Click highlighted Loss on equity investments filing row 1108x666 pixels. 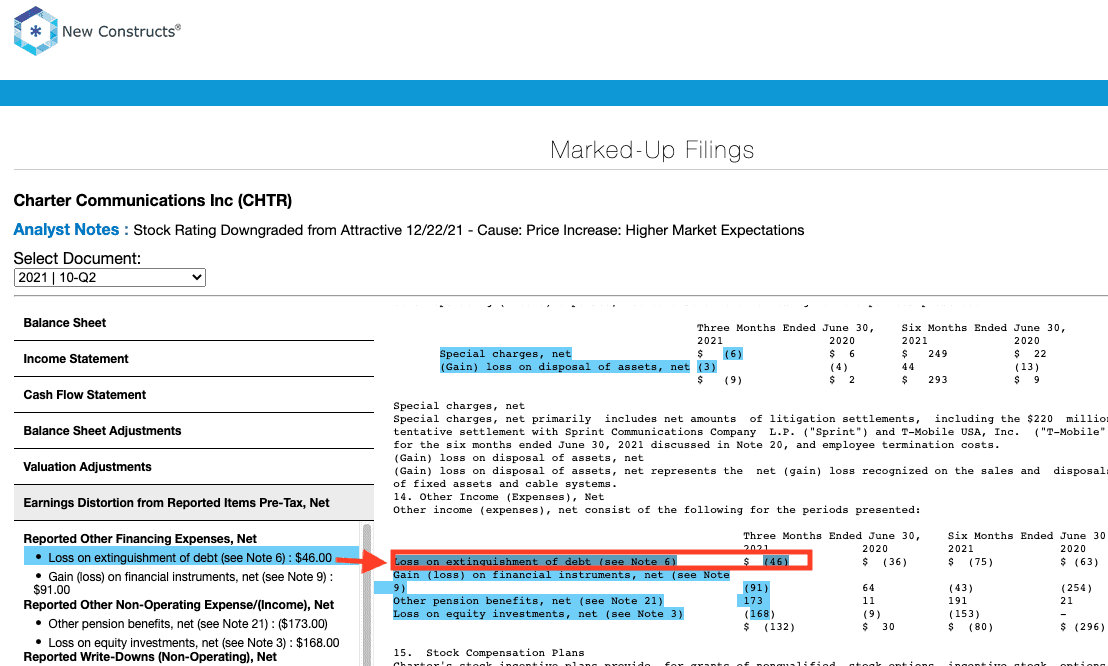pyautogui.click(x=538, y=614)
